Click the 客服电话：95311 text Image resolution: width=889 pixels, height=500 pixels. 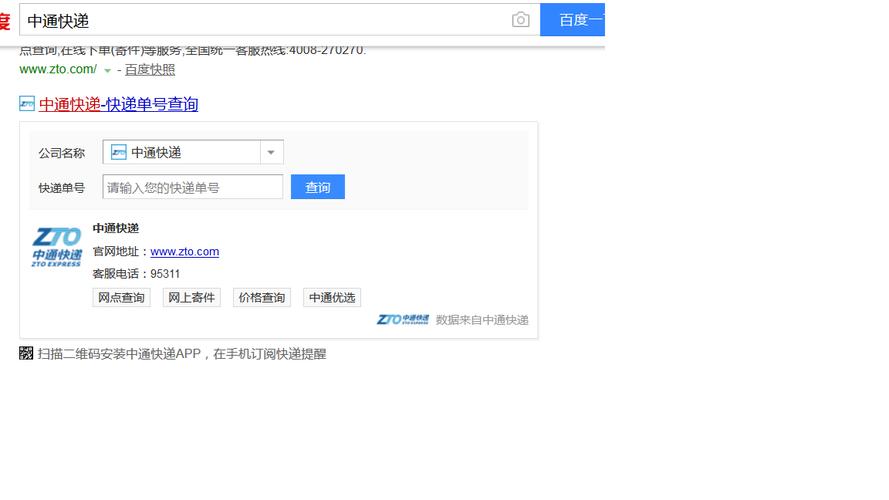click(136, 274)
